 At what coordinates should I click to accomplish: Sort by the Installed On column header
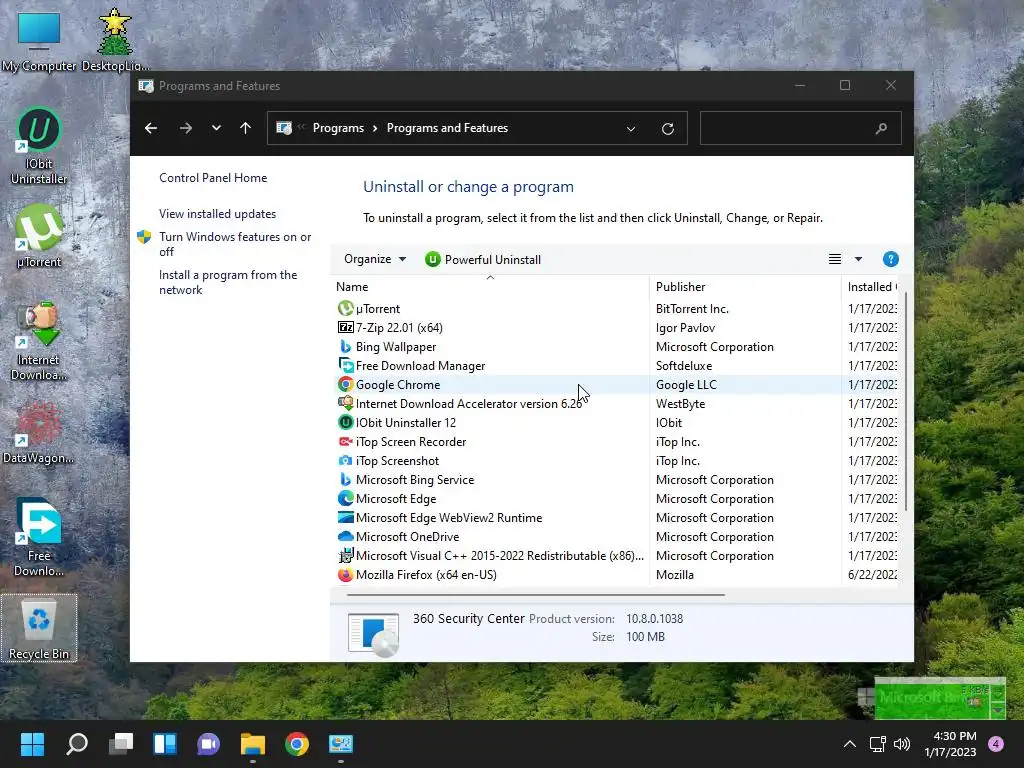coord(871,287)
